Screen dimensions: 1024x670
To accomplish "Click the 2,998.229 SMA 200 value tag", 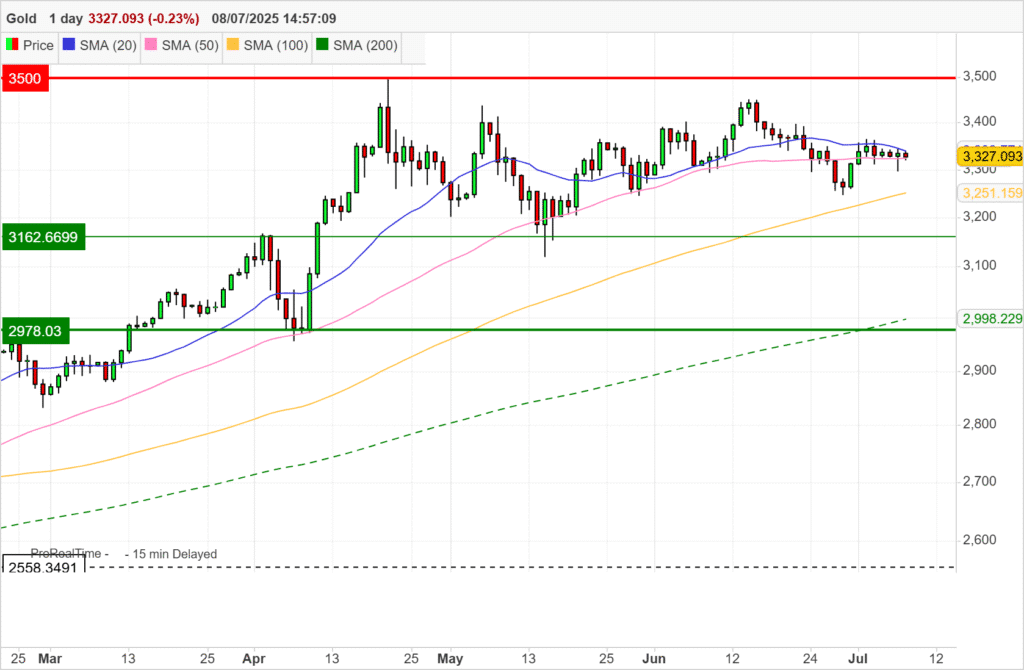I will (991, 318).
